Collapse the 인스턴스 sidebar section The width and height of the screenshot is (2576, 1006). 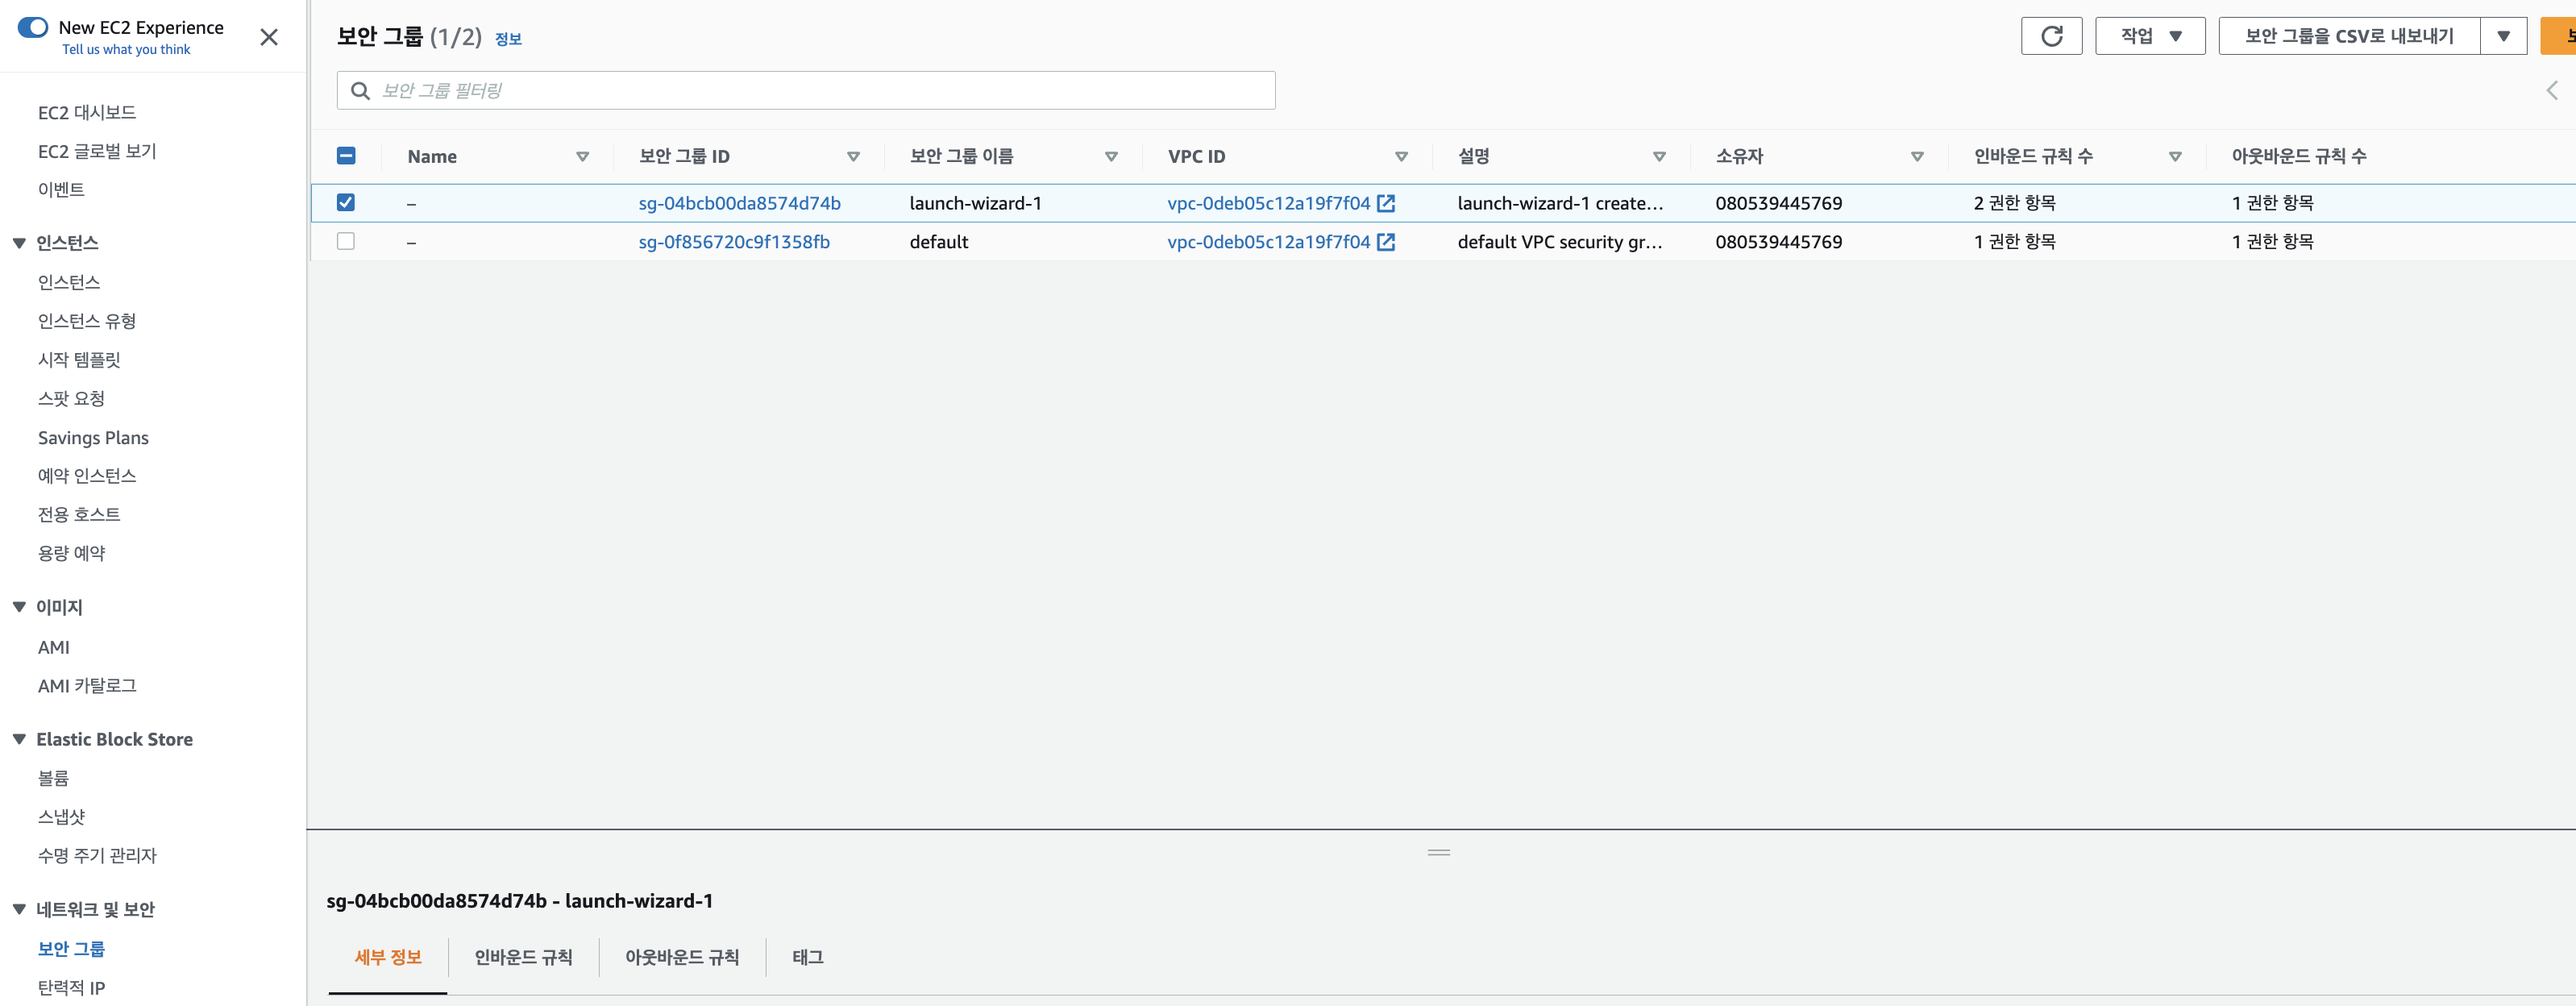coord(19,243)
